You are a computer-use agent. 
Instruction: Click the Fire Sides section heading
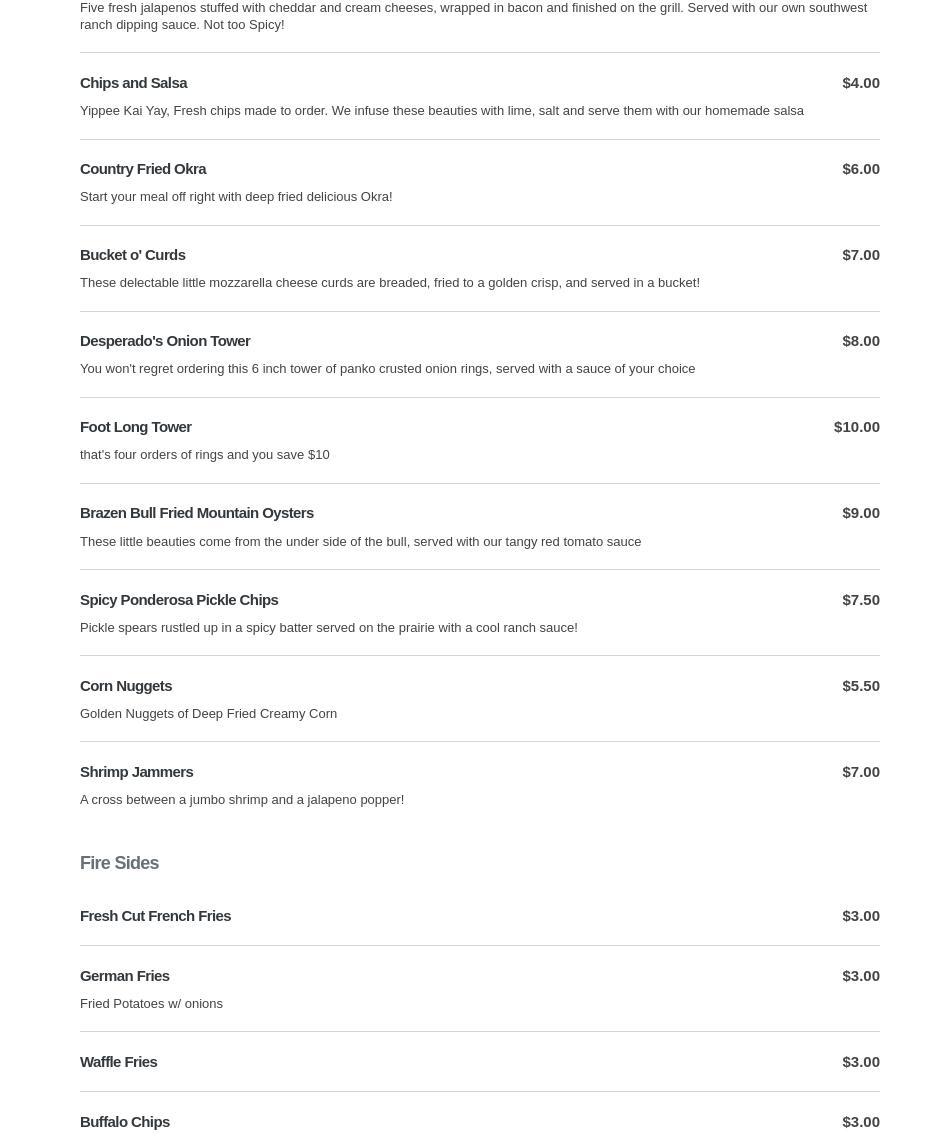pyautogui.click(x=119, y=863)
